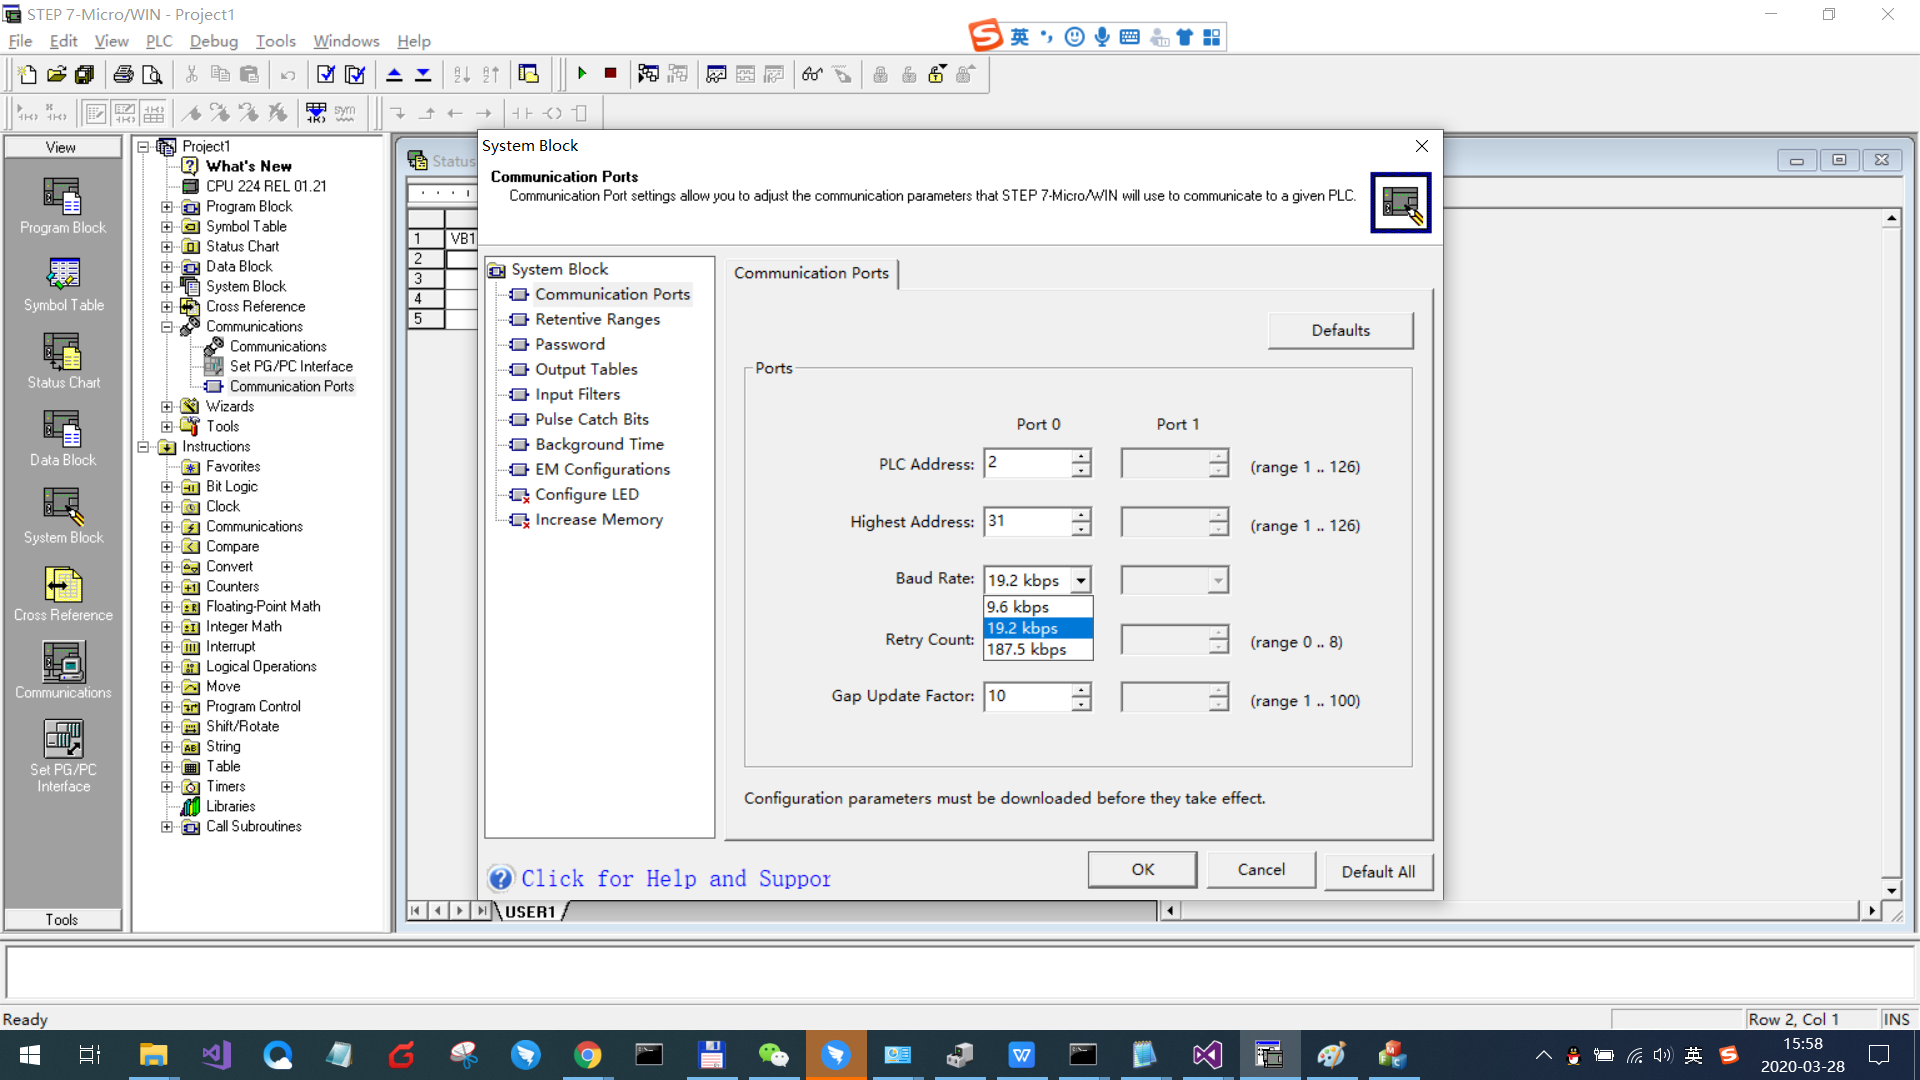The width and height of the screenshot is (1920, 1080).
Task: Click the Windows Start button
Action: click(30, 1055)
